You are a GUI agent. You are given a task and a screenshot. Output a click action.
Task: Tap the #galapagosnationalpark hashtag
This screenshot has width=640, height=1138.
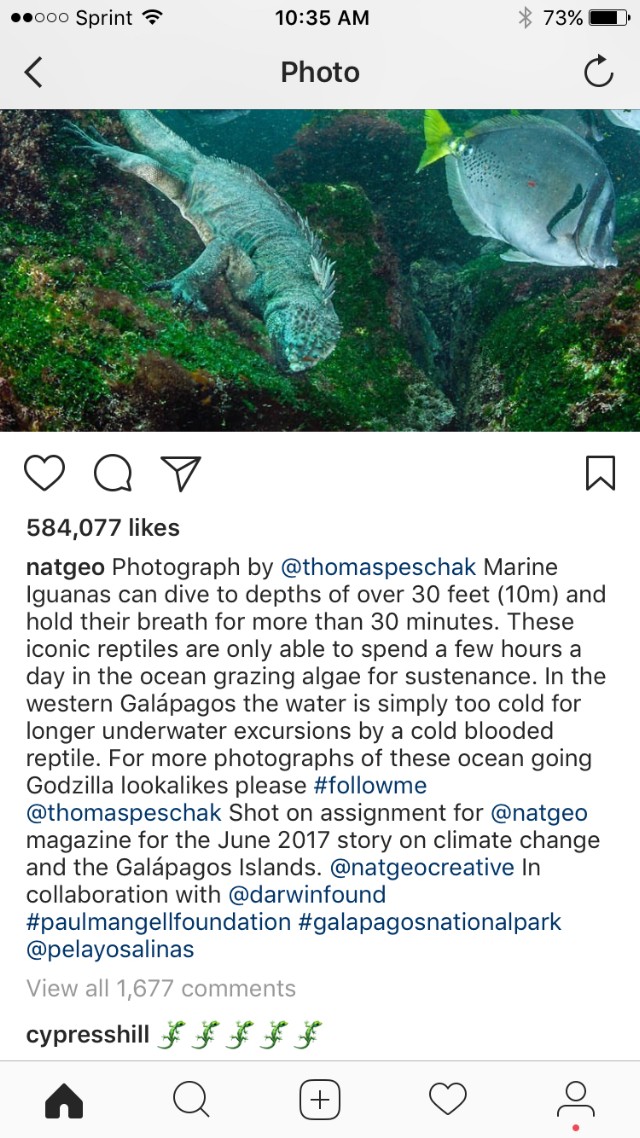pyautogui.click(x=430, y=921)
